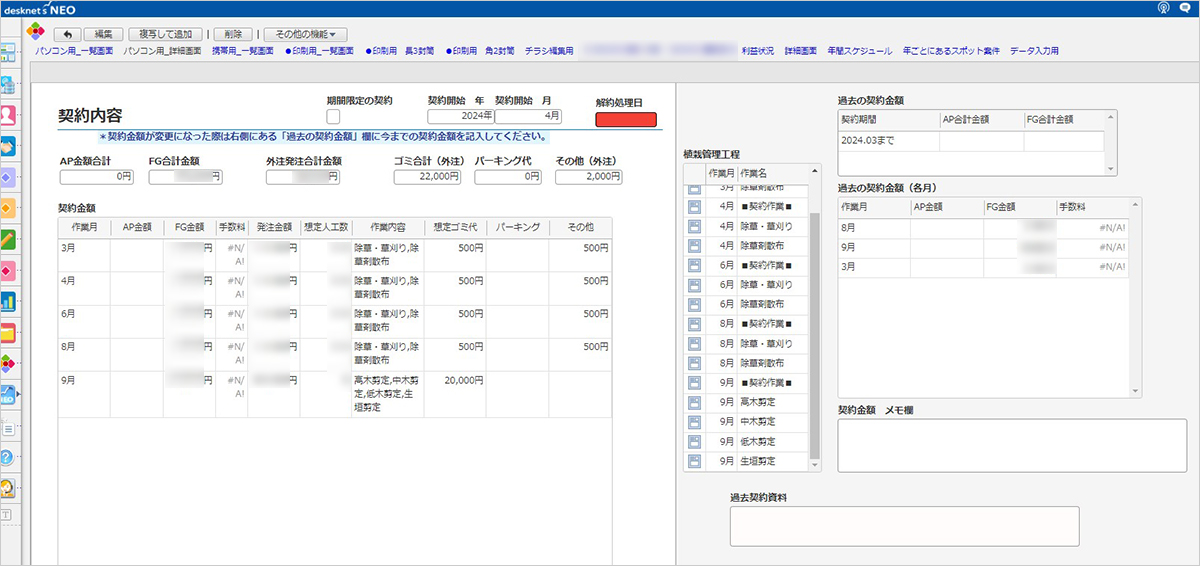Open the chat bubble icon in the header
Viewport: 1200px width, 566px height.
pos(1187,8)
